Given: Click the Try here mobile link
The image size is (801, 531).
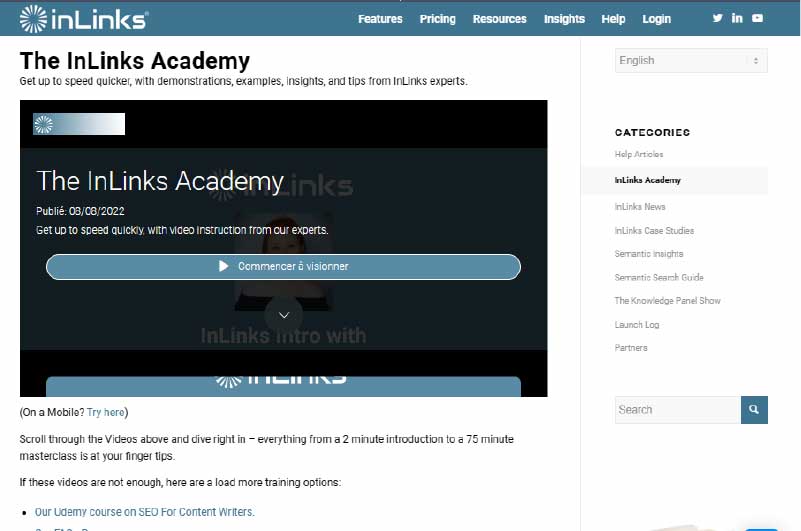Looking at the screenshot, I should [106, 412].
